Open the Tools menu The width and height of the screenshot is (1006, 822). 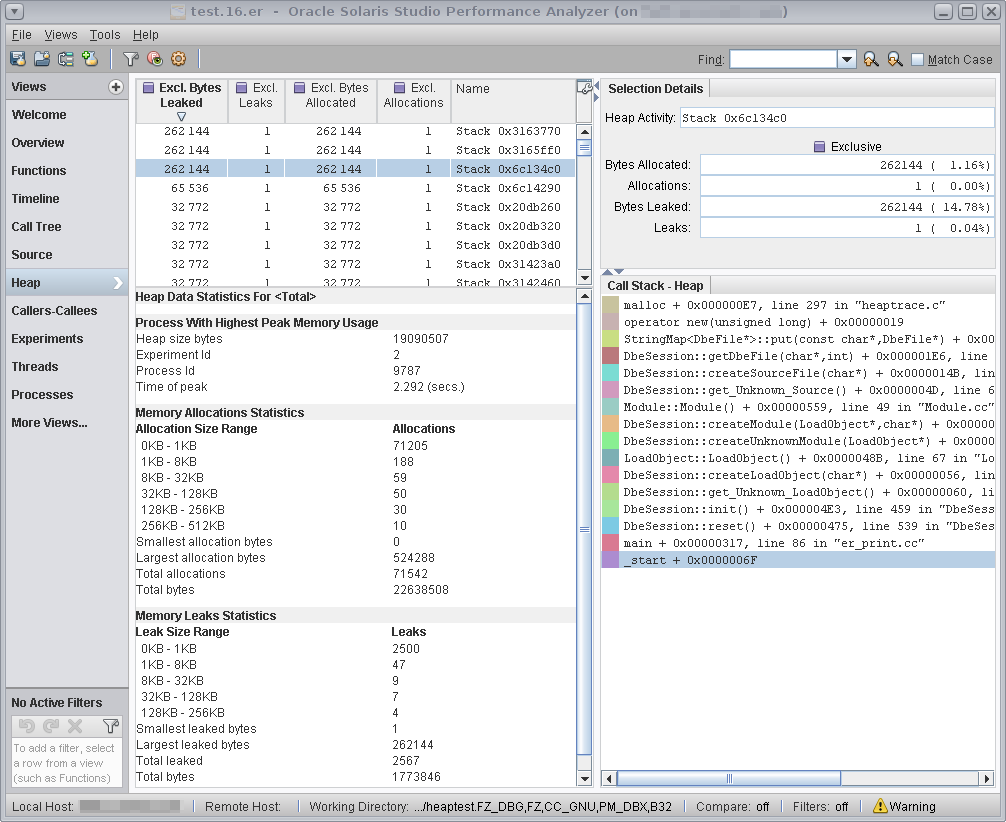(x=105, y=35)
